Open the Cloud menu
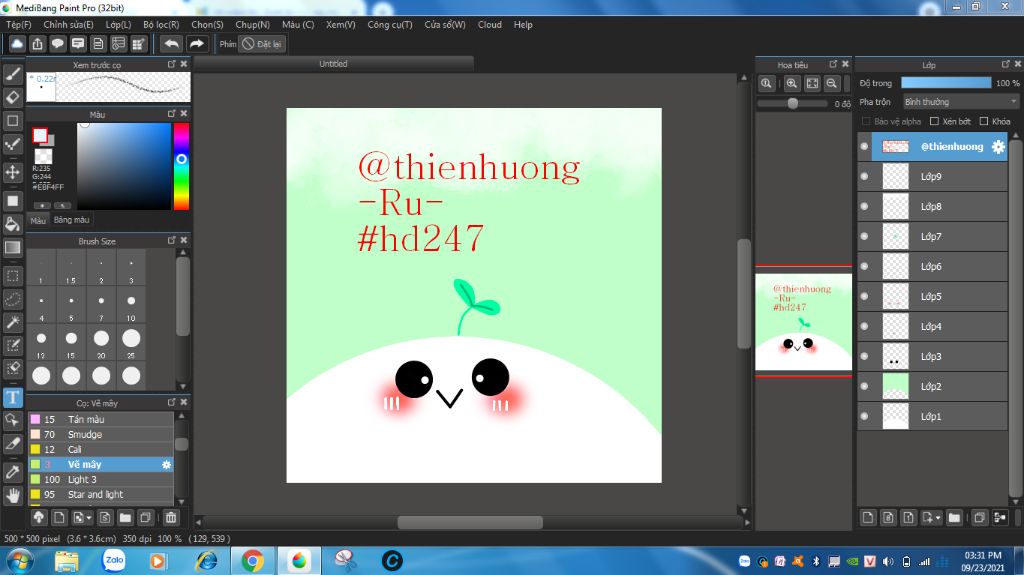Image resolution: width=1024 pixels, height=575 pixels. (x=490, y=25)
